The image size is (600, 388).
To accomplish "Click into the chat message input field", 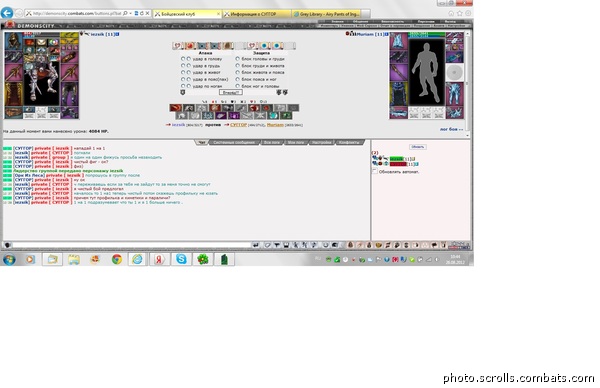I will coord(131,245).
